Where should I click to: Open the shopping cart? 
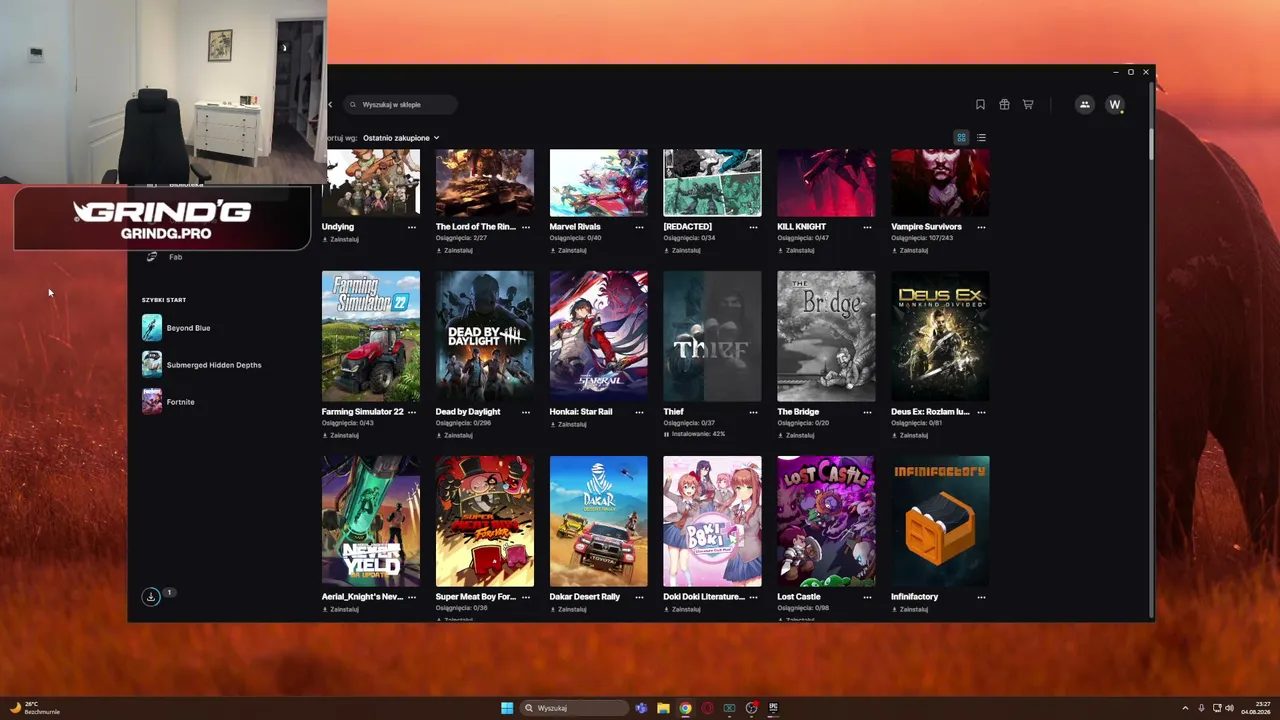tap(1028, 104)
